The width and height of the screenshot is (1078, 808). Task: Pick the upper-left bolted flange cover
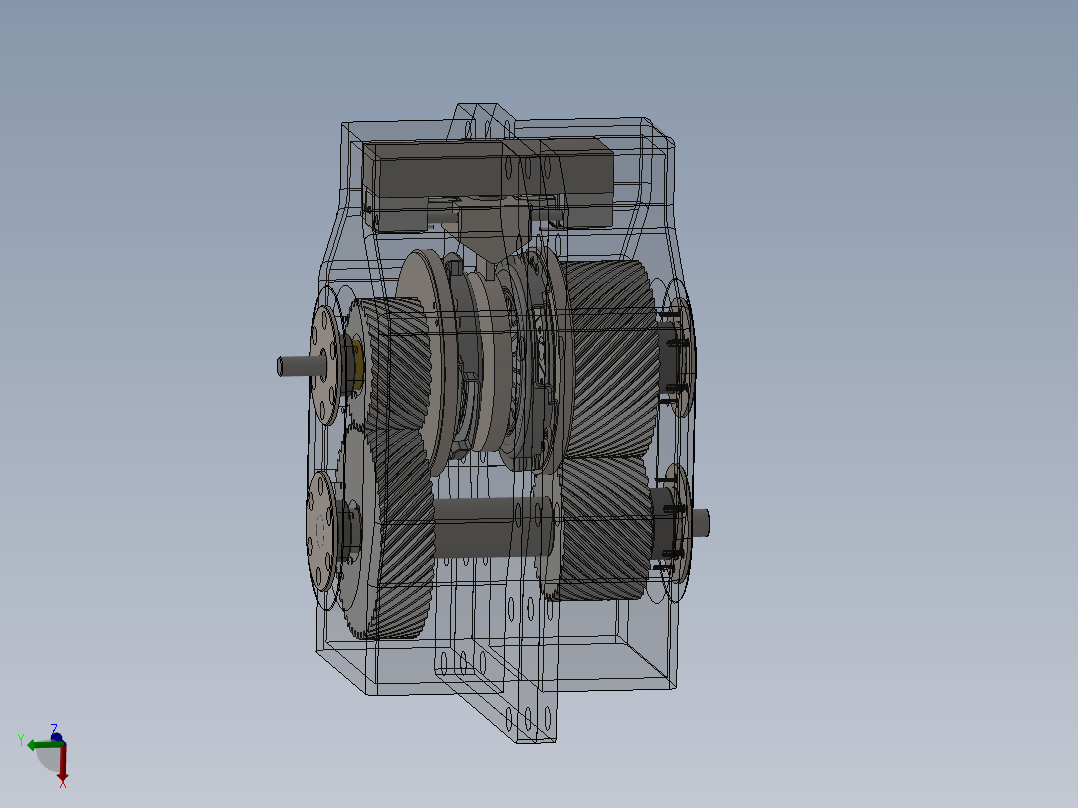324,365
